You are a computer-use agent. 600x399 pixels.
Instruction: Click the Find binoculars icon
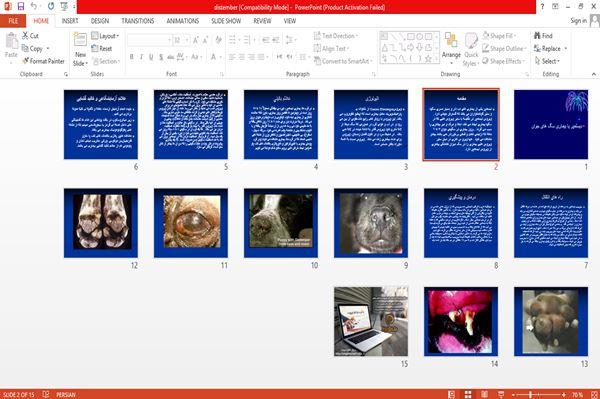tap(537, 36)
